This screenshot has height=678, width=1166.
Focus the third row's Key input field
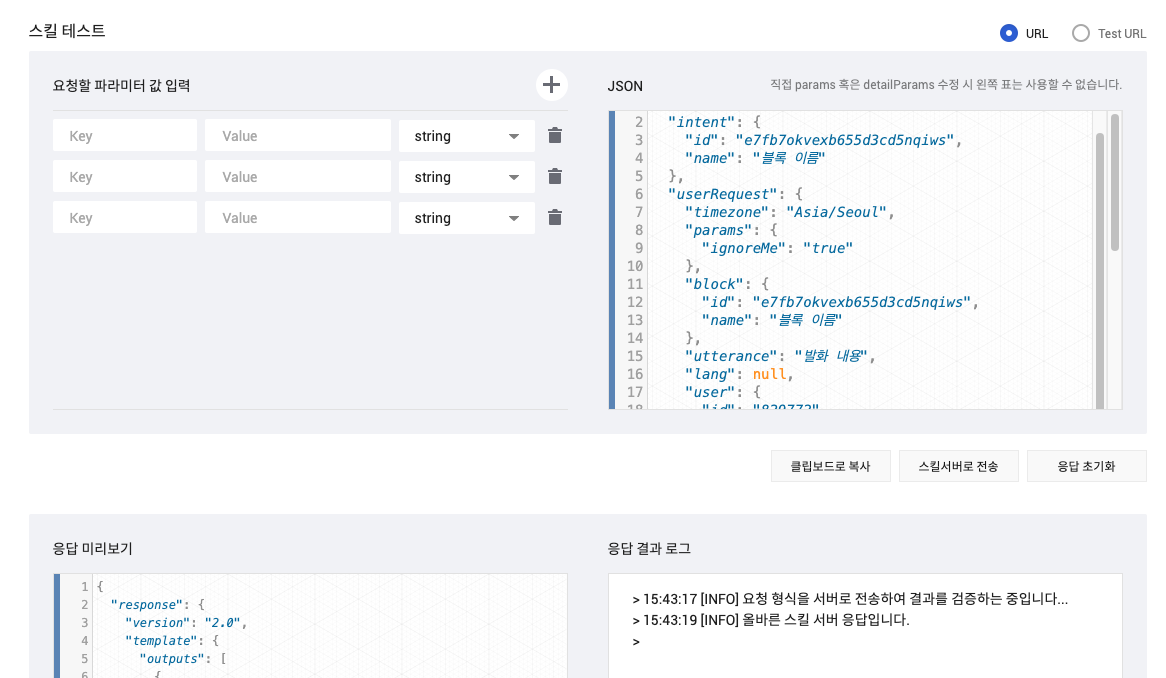tap(125, 217)
